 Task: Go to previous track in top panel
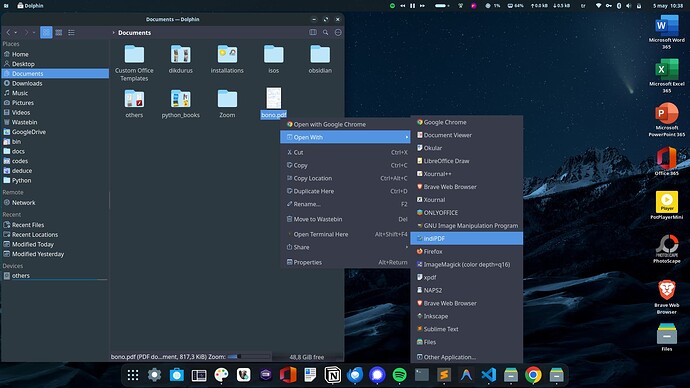403,6
